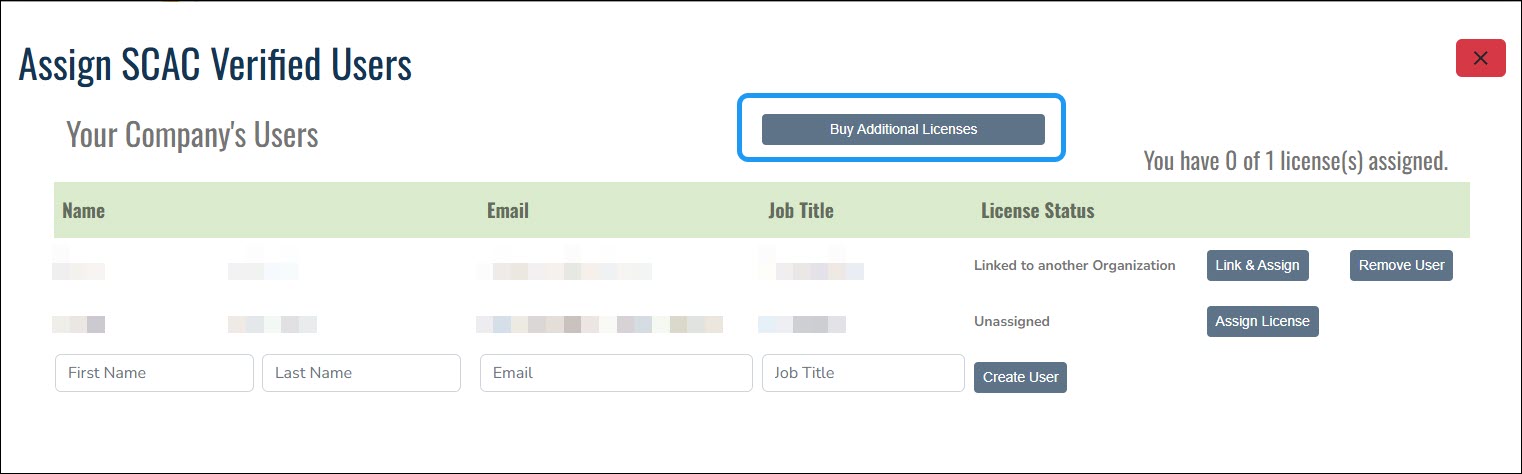Select the Email input box
Screen dimensions: 1522x474
pyautogui.click(x=616, y=373)
